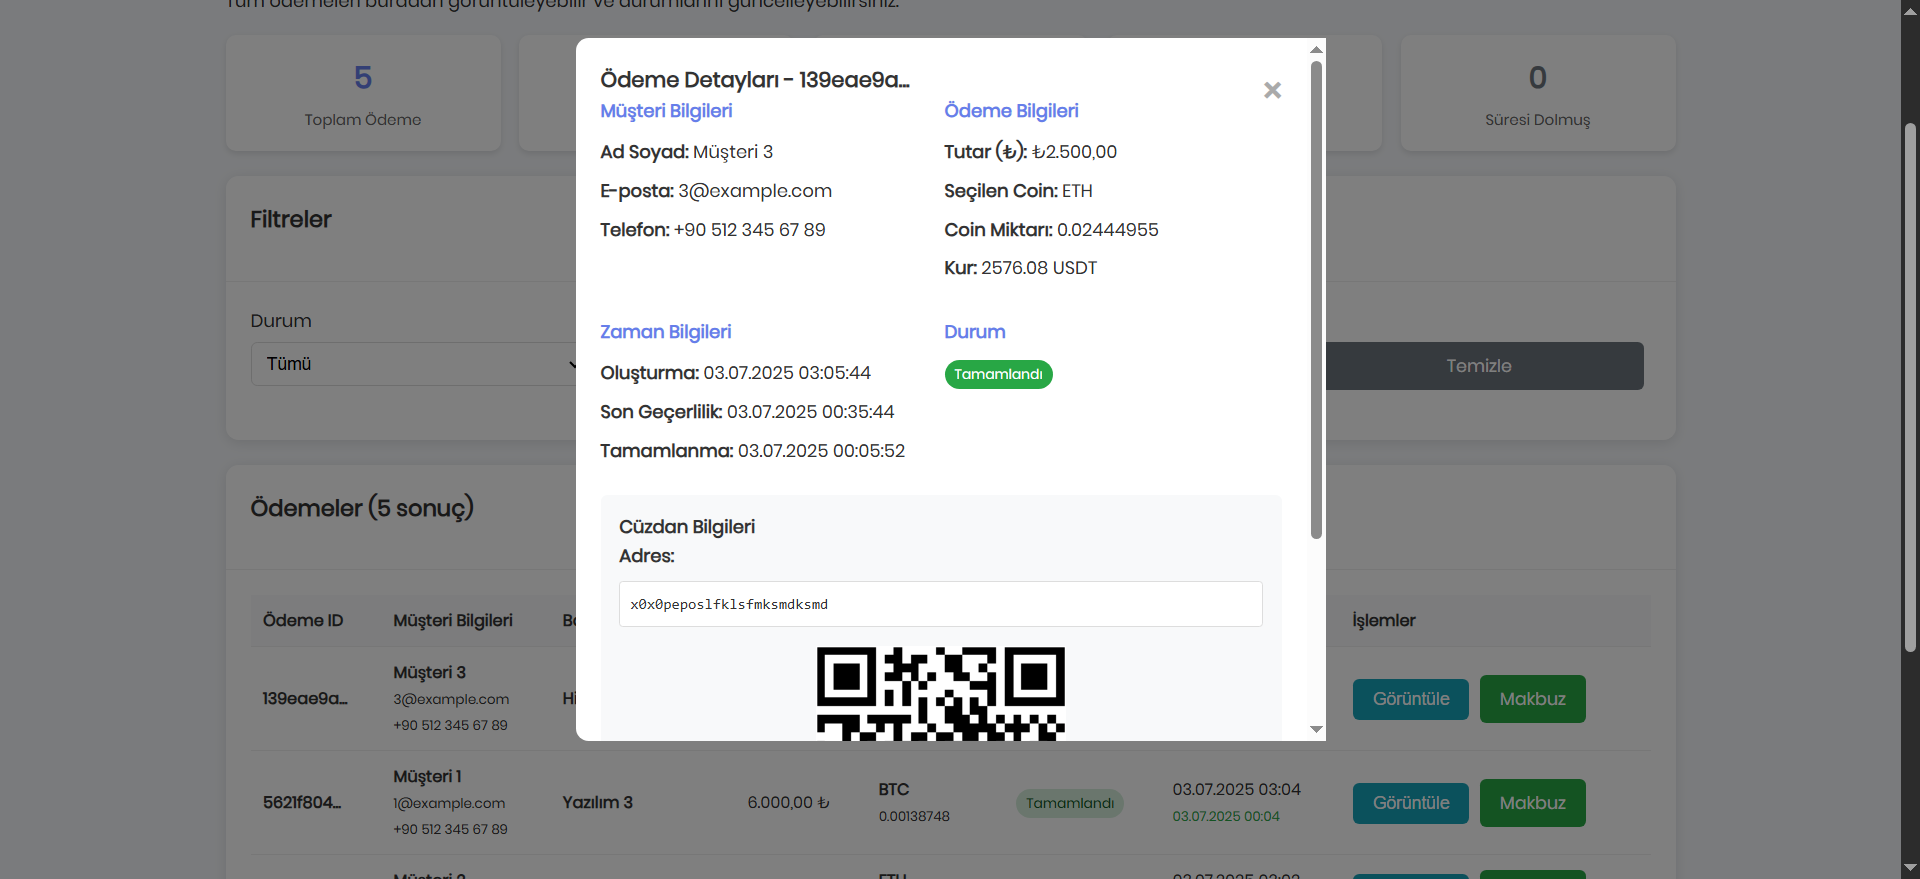Screen dimensions: 1920x879
Task: Click Görüntüle for payment 5621f804
Action: pyautogui.click(x=1410, y=803)
